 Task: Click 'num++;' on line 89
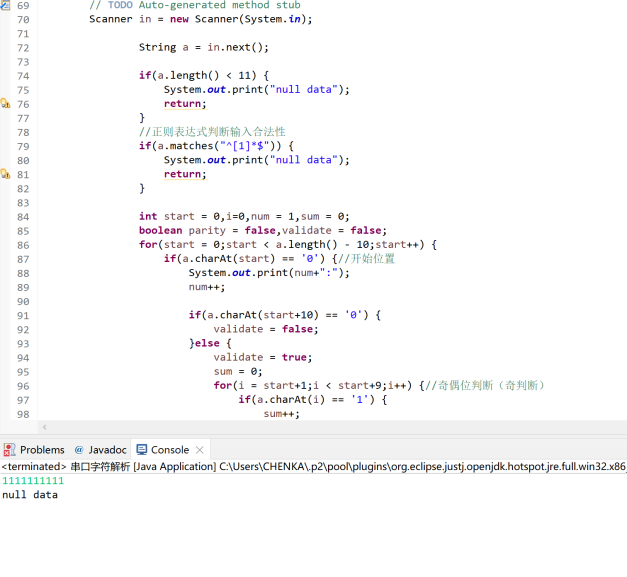(207, 287)
